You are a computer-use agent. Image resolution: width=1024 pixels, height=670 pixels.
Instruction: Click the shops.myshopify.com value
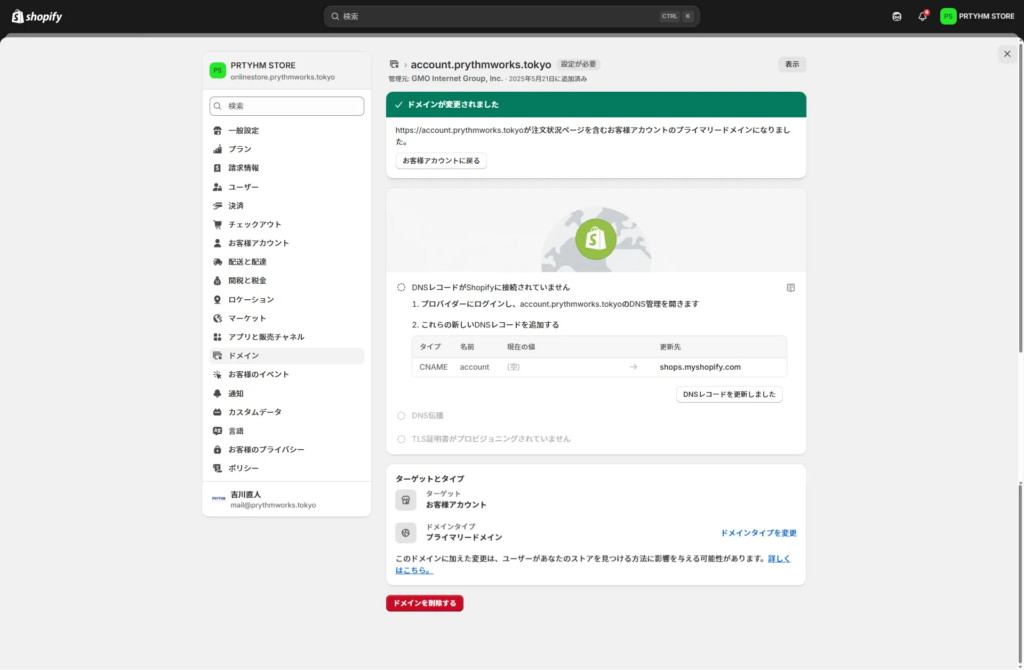(x=699, y=367)
